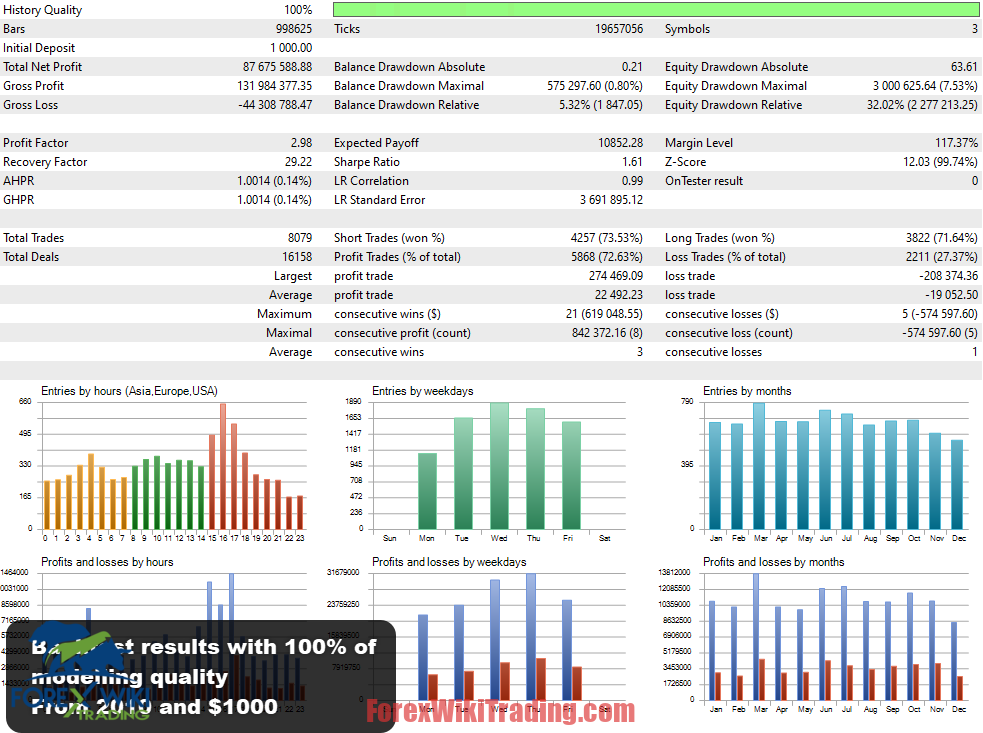
Task: Click the Total Trades value 8079
Action: [x=299, y=238]
